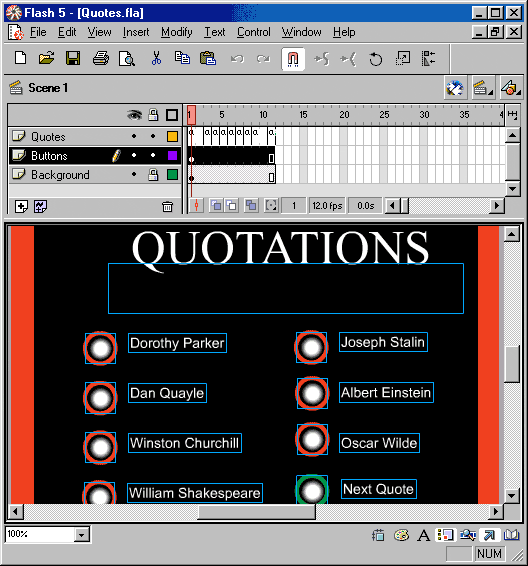Click the Dorothy Parker button circle
This screenshot has width=528, height=566.
100,348
